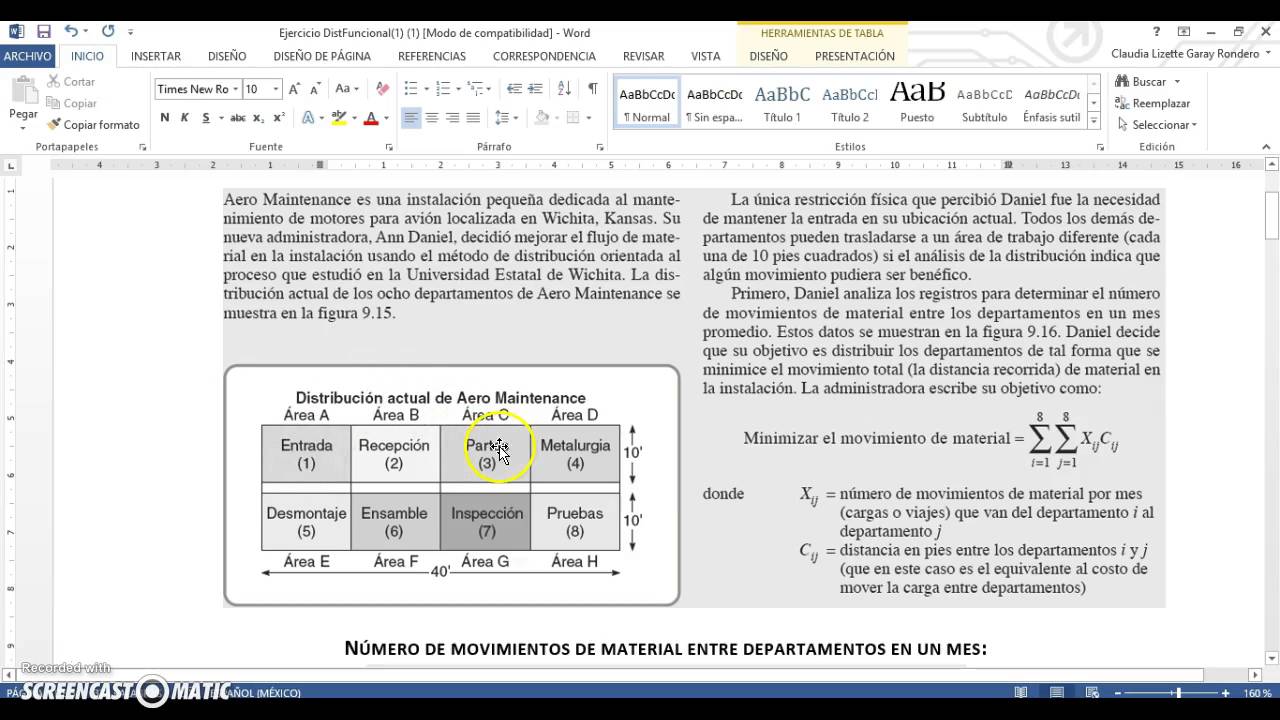Click the Save icon in quick access toolbar
The image size is (1280, 720).
[x=43, y=32]
